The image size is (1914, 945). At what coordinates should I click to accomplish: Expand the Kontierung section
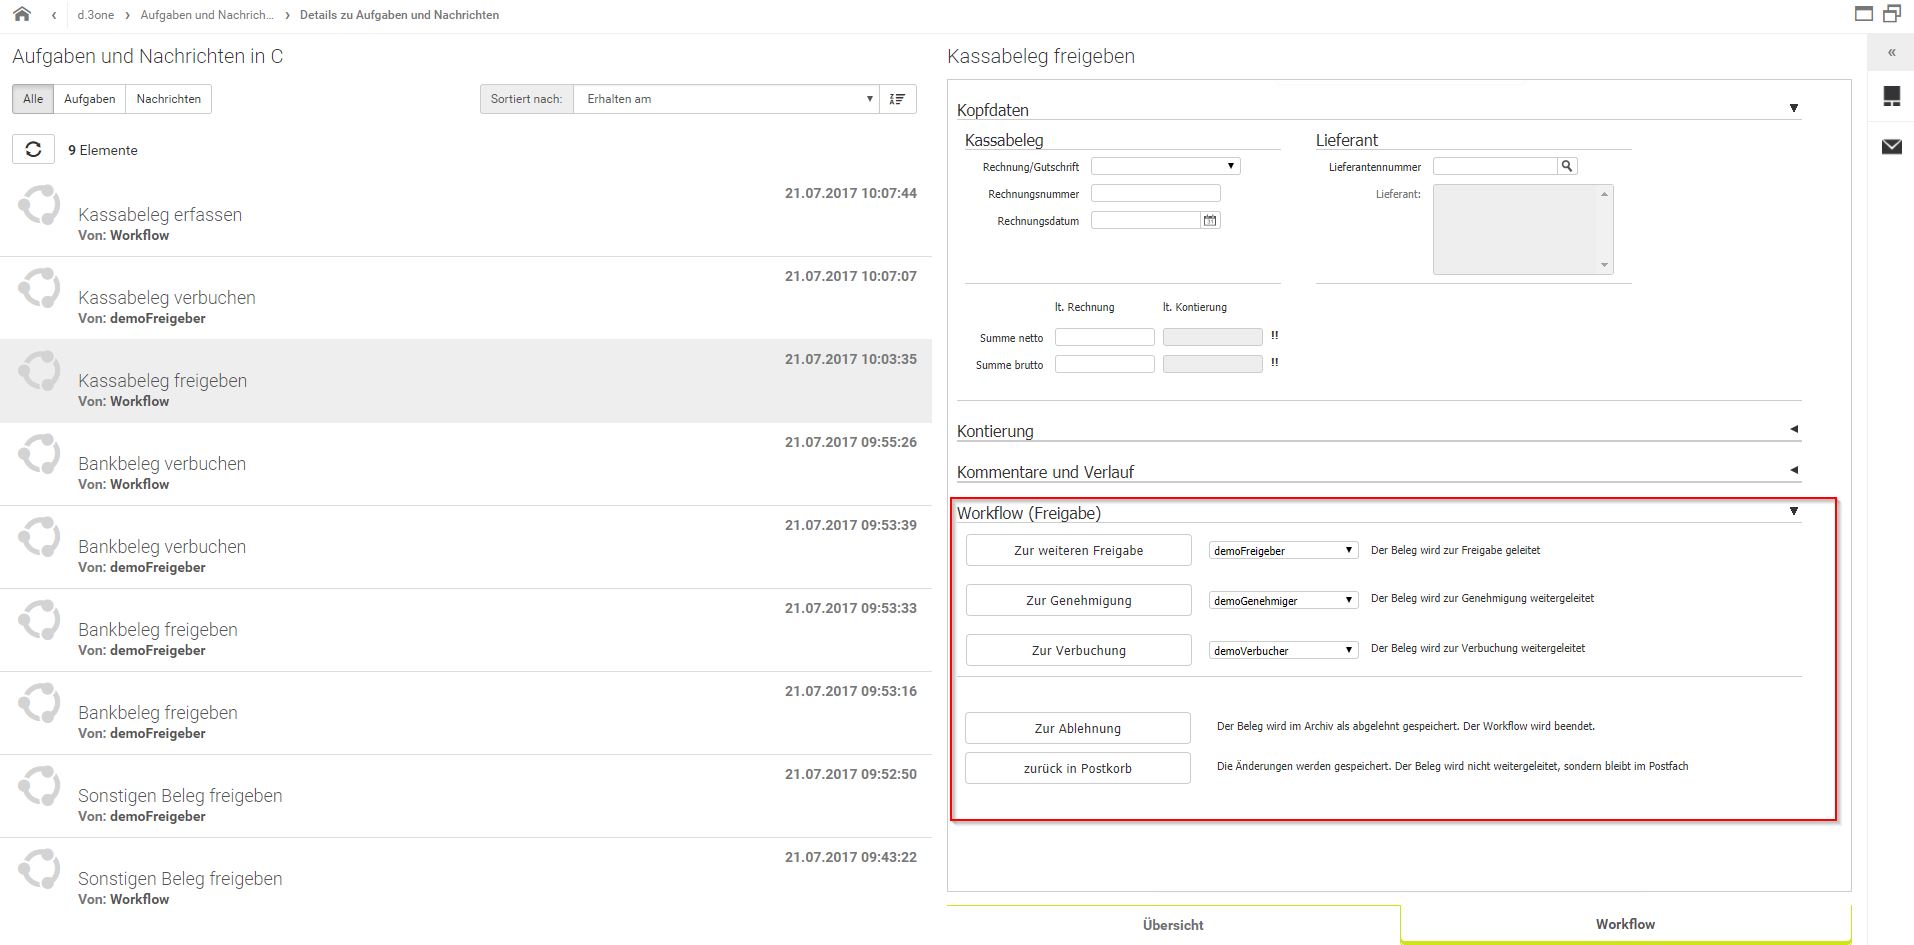coord(1378,431)
